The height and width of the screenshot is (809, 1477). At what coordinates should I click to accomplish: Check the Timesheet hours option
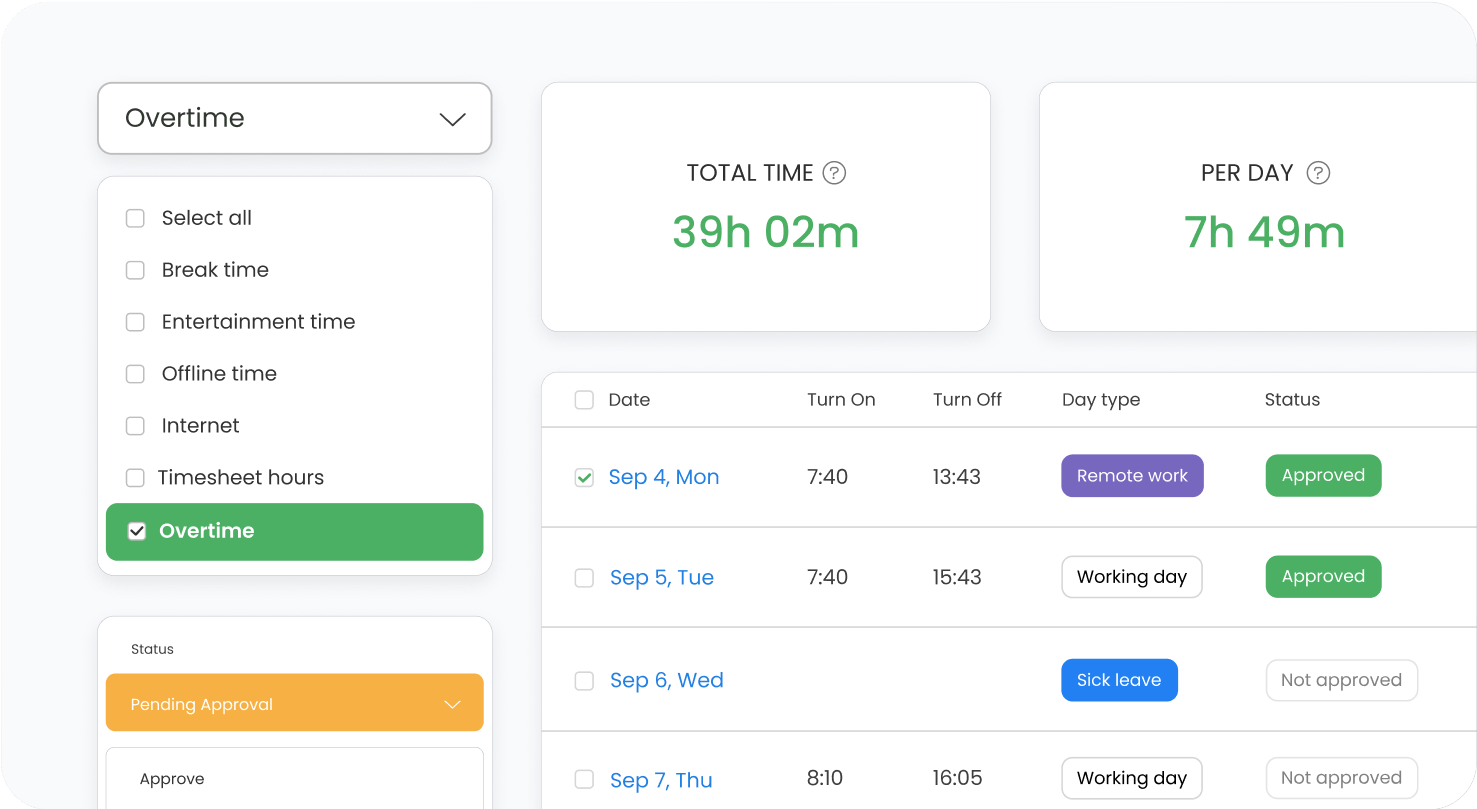[135, 478]
